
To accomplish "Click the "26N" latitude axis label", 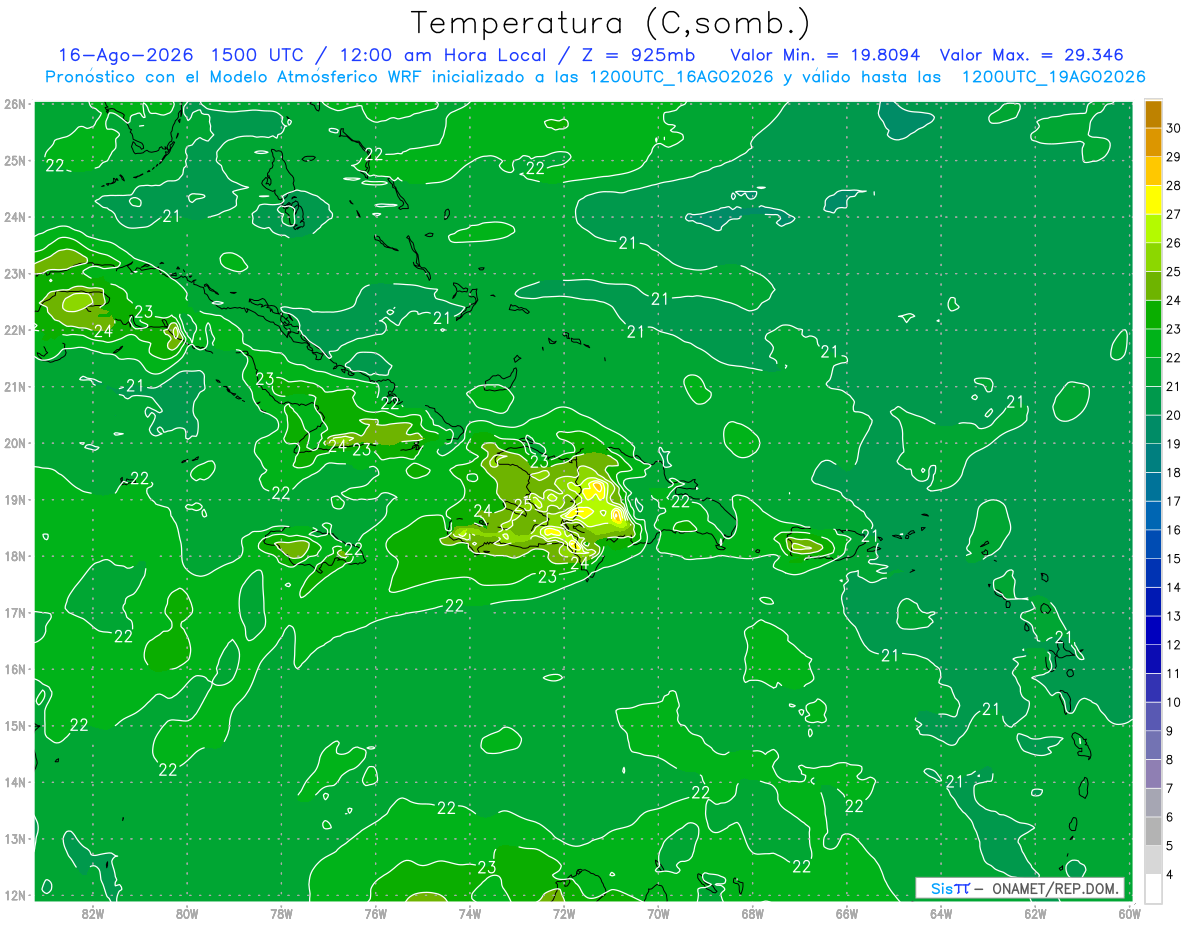I will click(x=14, y=104).
